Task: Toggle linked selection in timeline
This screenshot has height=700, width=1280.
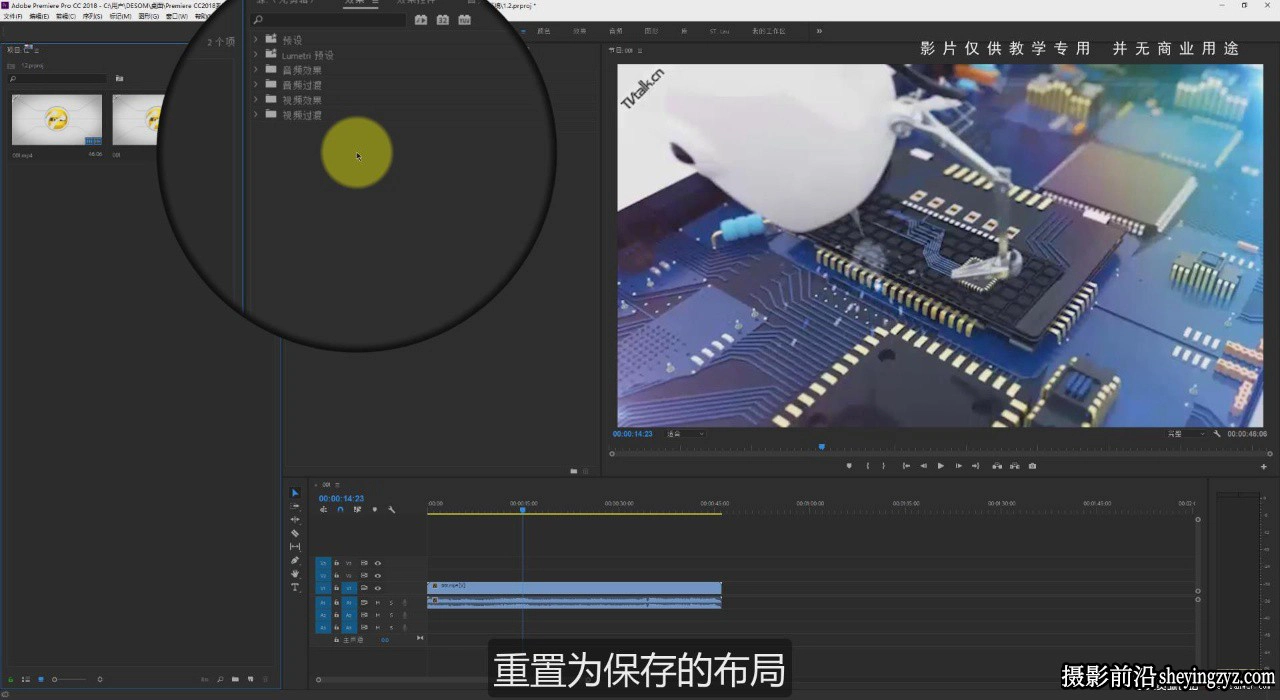Action: [x=357, y=510]
